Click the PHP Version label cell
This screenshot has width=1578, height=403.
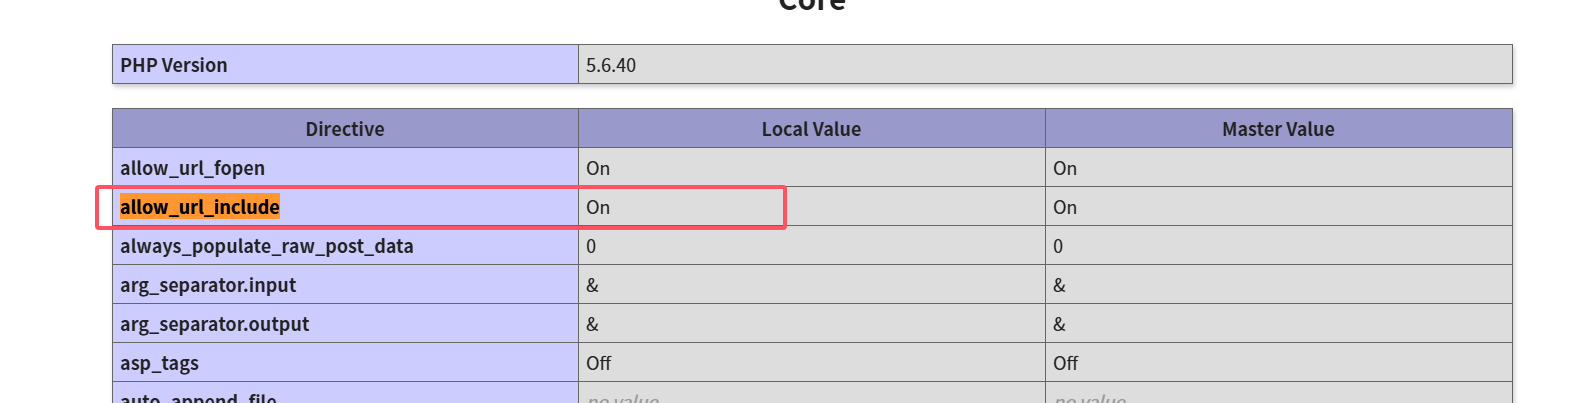174,65
